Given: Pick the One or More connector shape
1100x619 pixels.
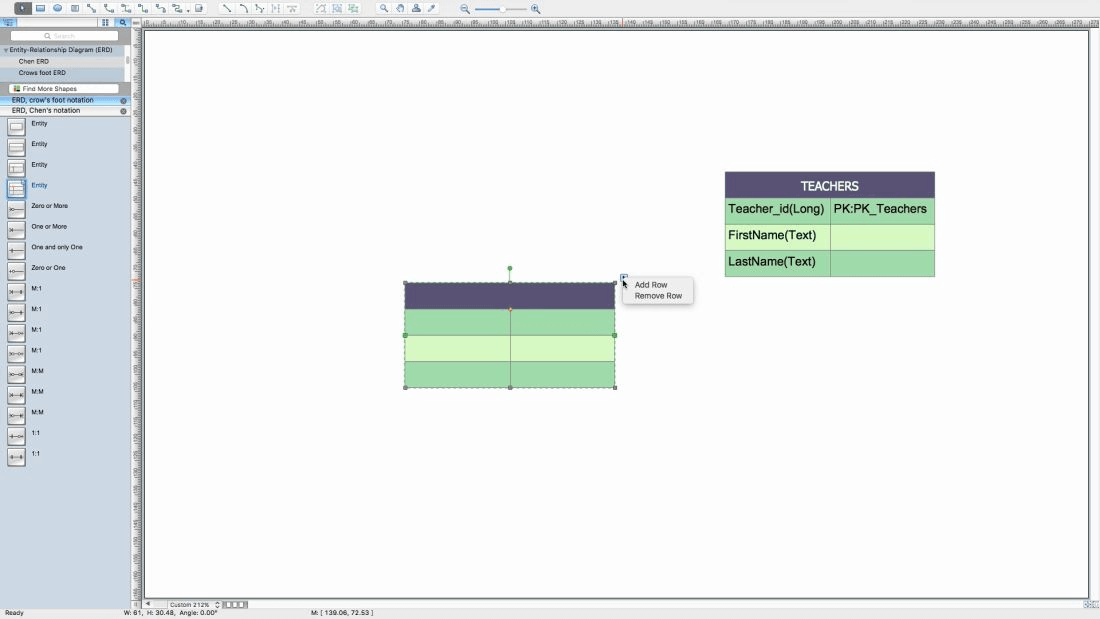Looking at the screenshot, I should pyautogui.click(x=16, y=229).
